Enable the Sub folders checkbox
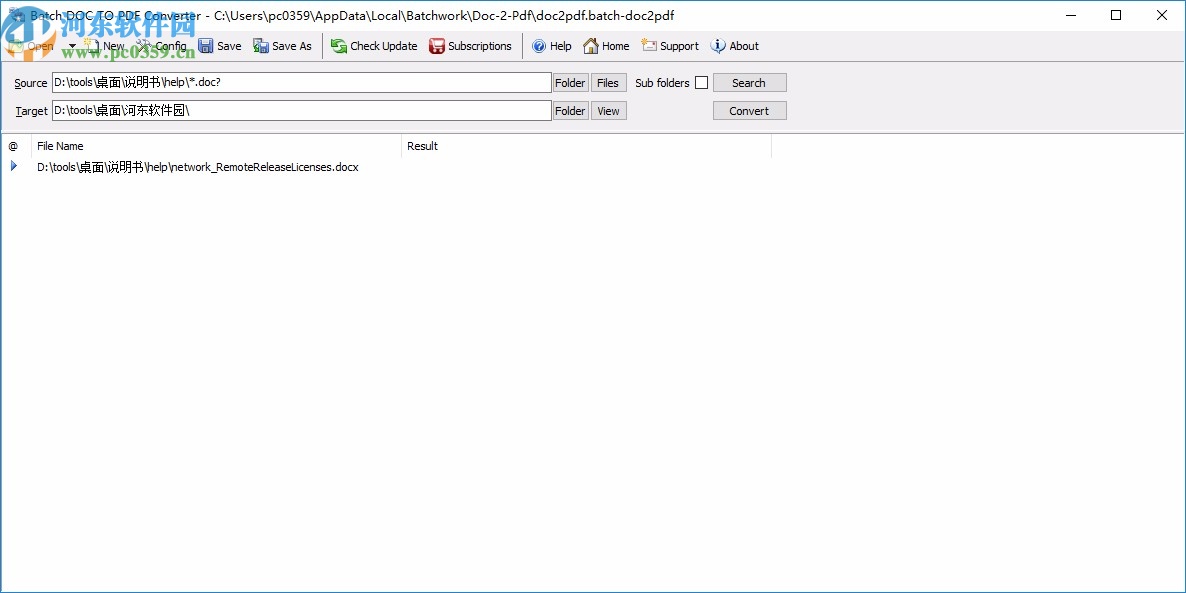Viewport: 1186px width, 593px height. coord(701,82)
